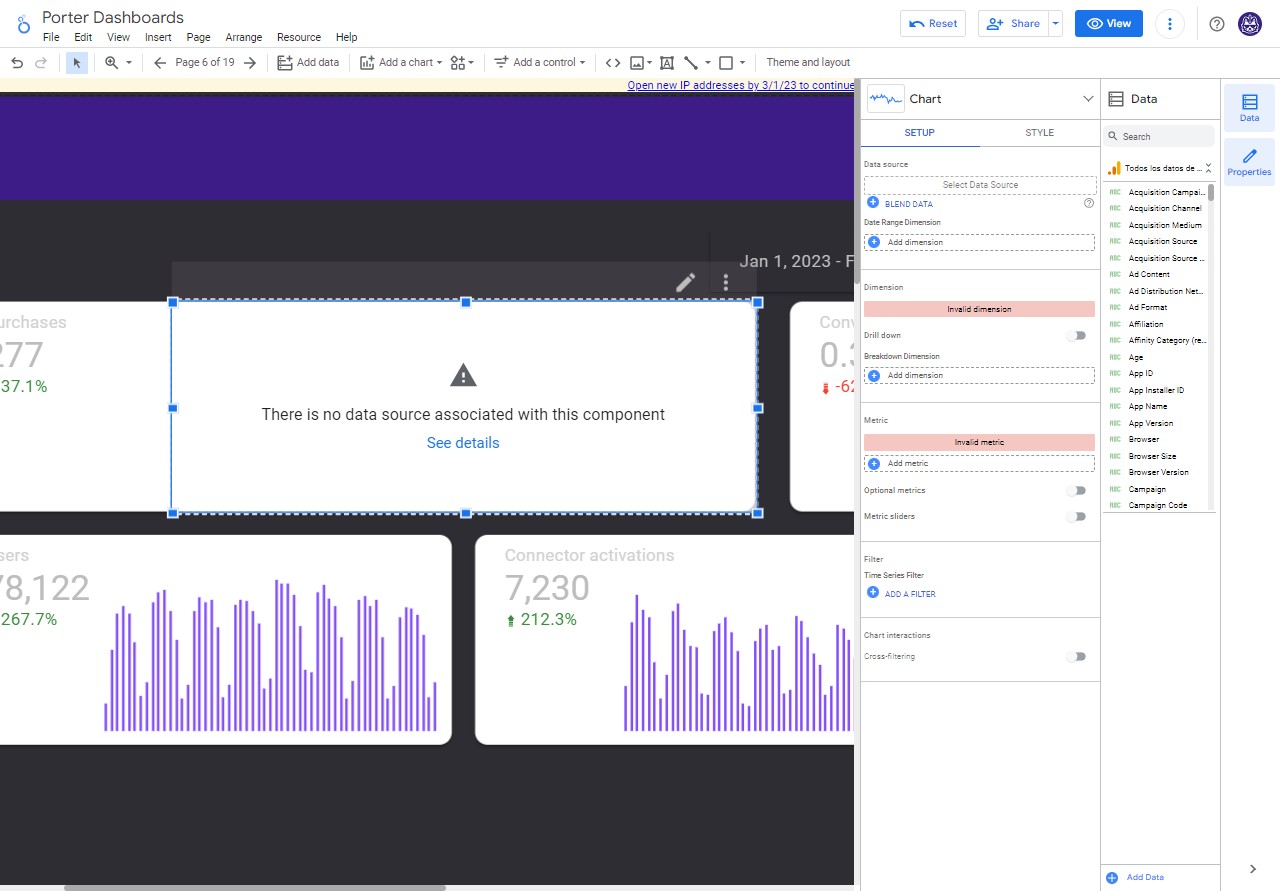Viewport: 1280px width, 891px height.
Task: Click the plus icon for Add a Filter
Action: tap(873, 593)
